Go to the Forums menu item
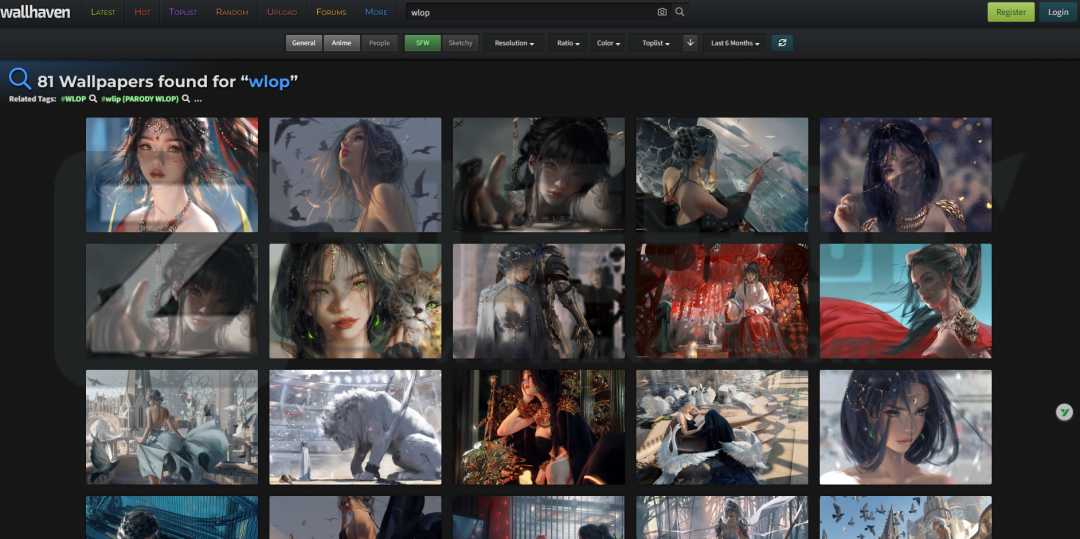The width and height of the screenshot is (1080, 539). click(x=331, y=12)
